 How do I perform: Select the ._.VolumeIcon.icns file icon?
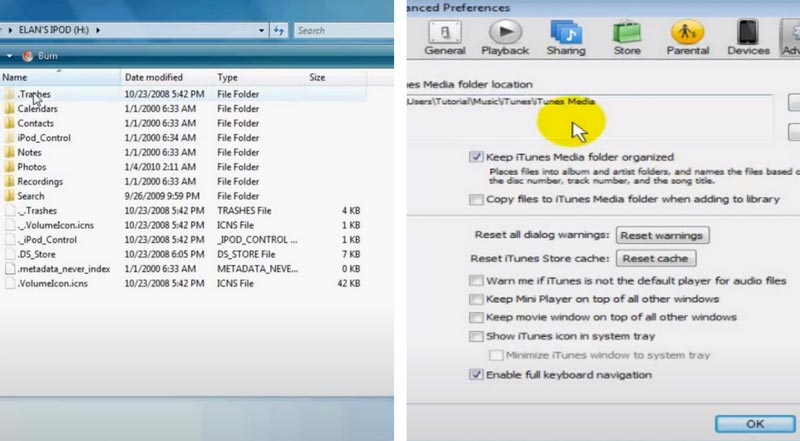(10, 225)
